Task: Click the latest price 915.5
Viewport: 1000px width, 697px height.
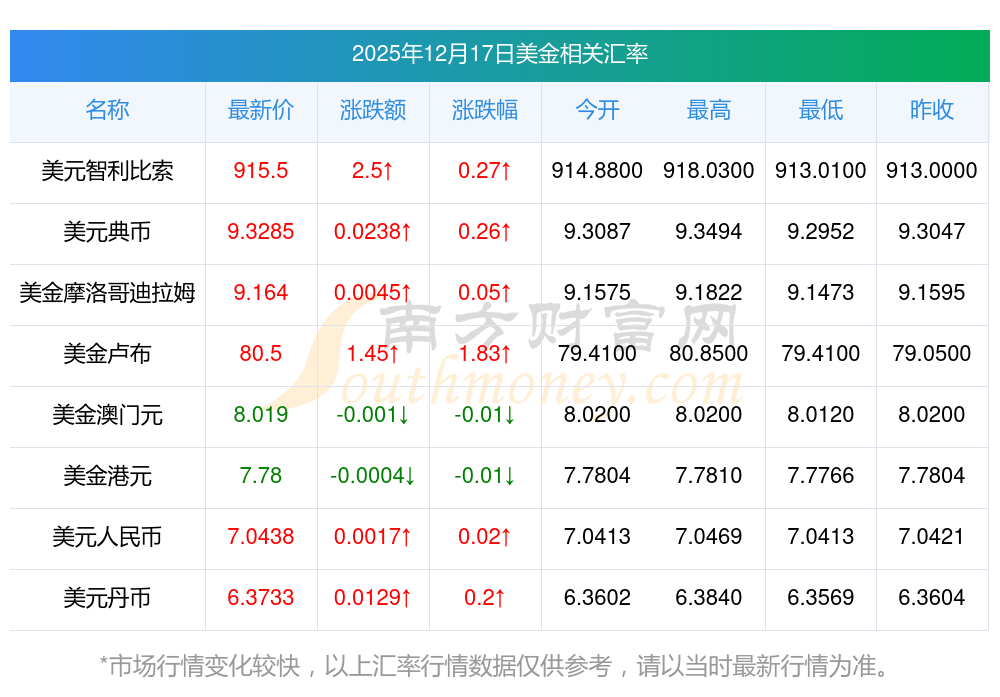Action: point(261,170)
